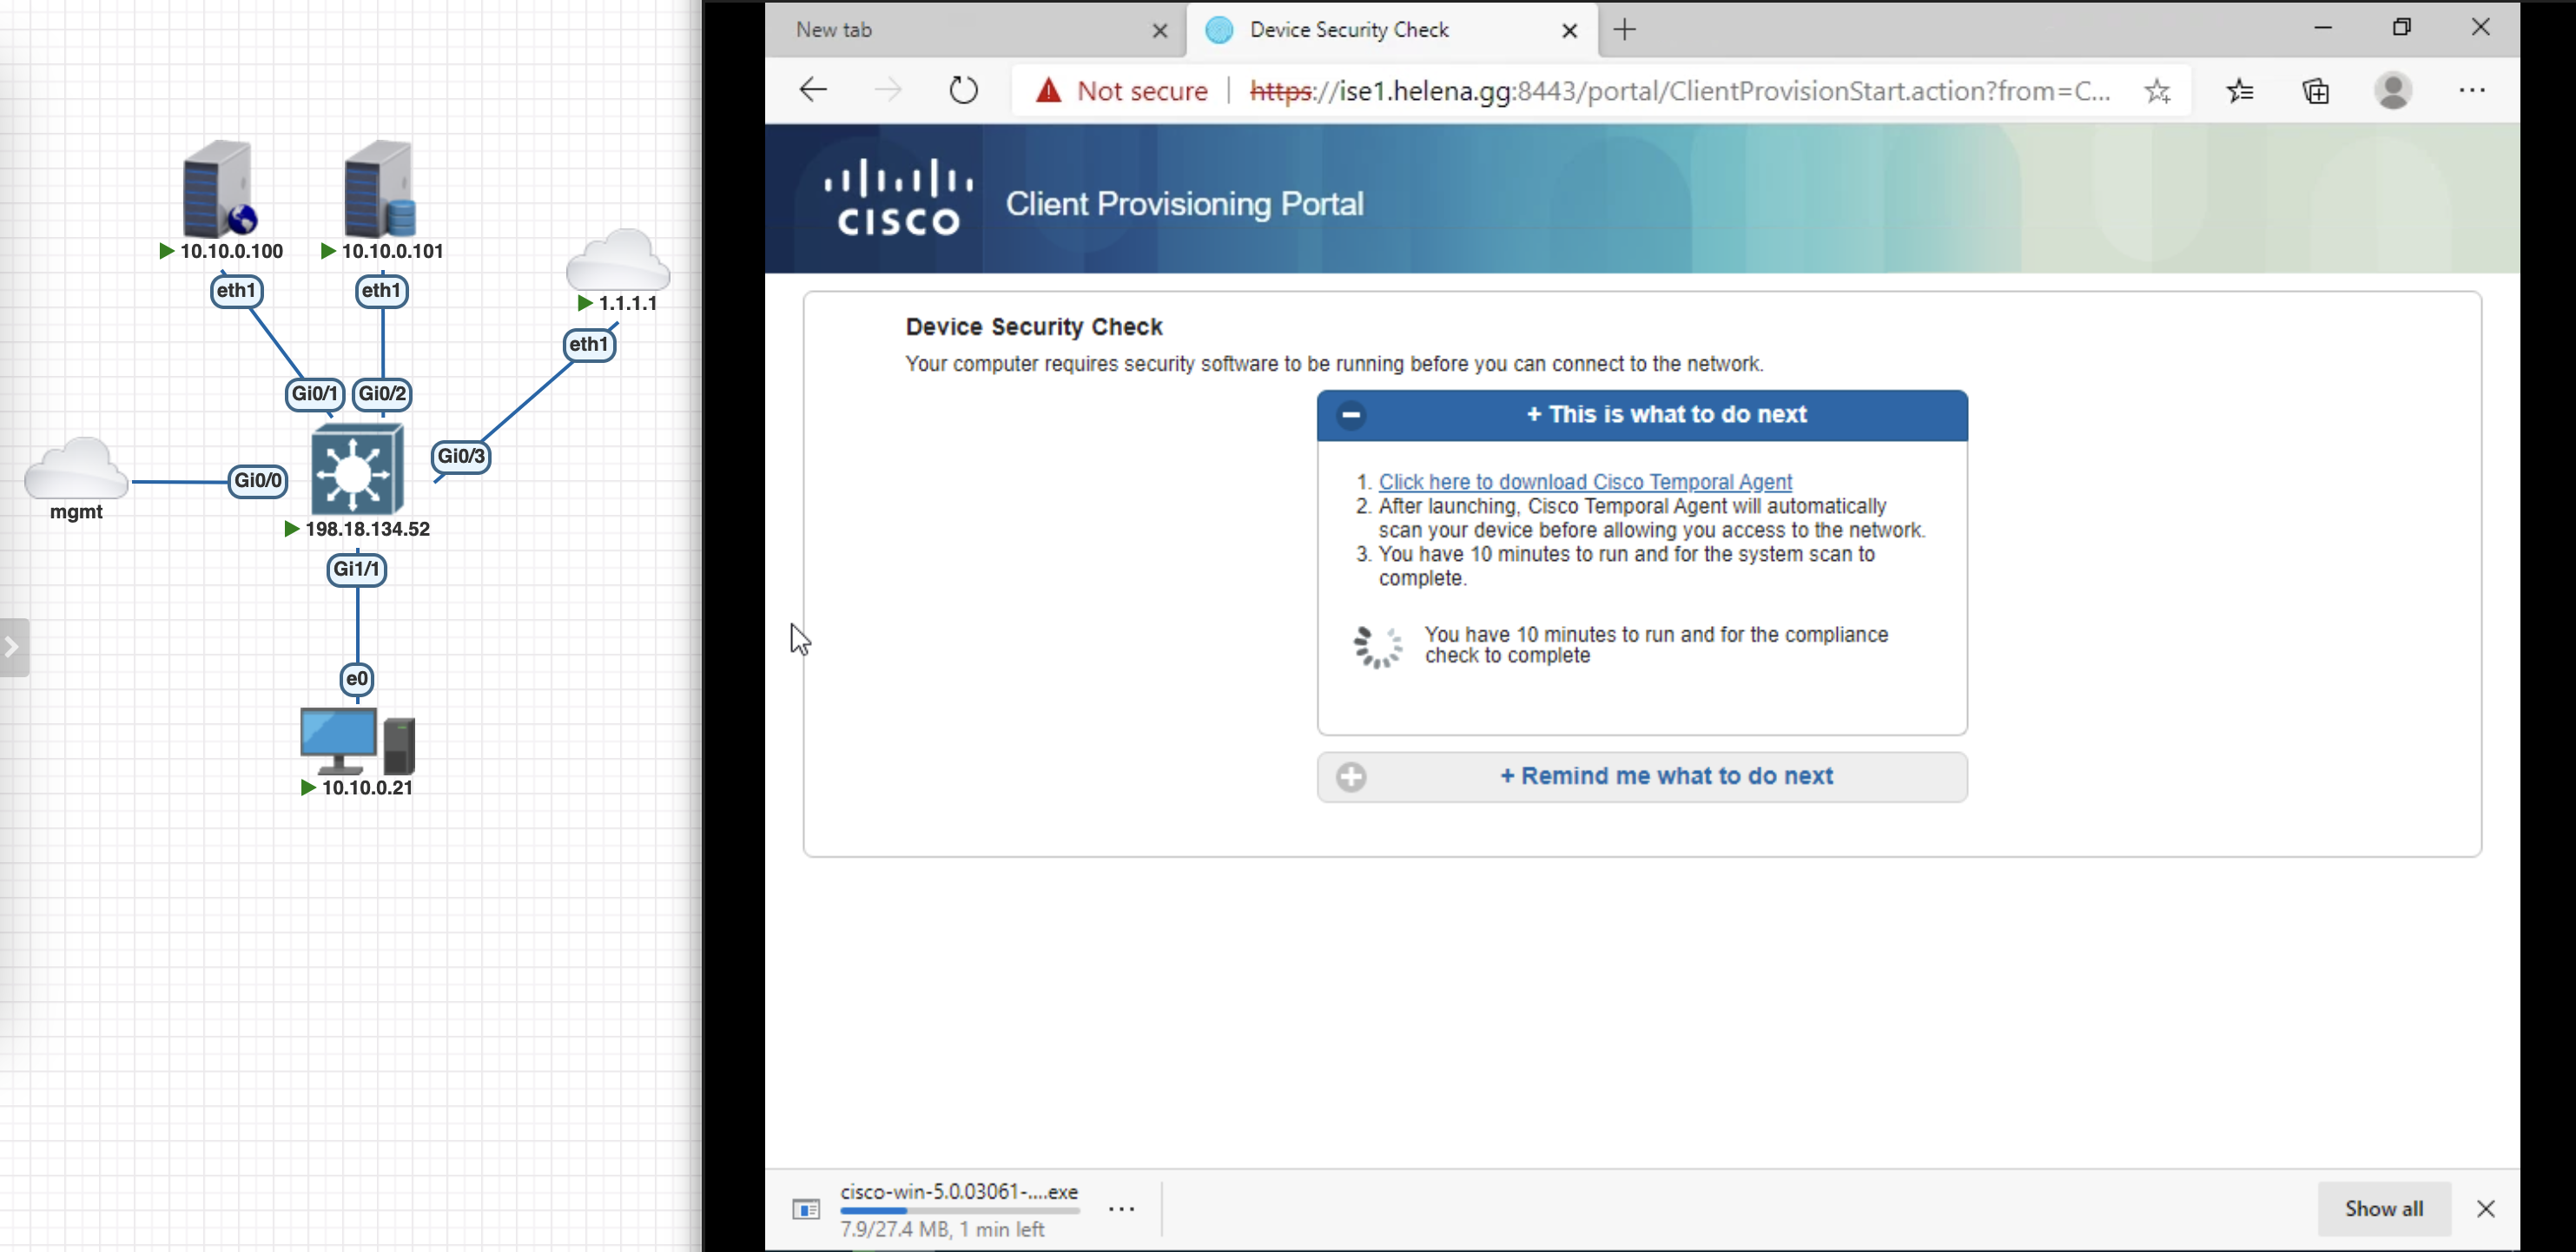Screen dimensions: 2576x1252
Task: Click the browser profile avatar
Action: click(2393, 91)
